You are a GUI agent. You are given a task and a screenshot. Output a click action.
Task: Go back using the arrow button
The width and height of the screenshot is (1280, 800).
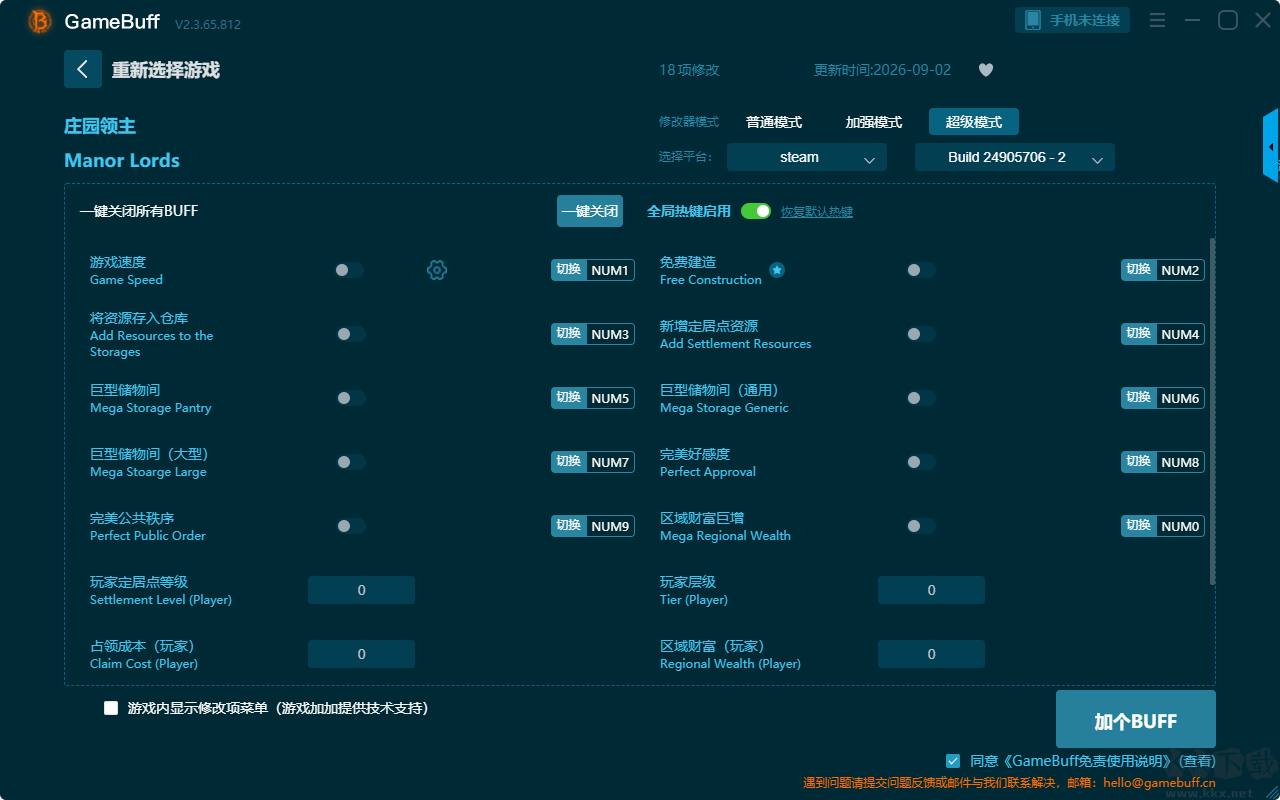coord(83,69)
